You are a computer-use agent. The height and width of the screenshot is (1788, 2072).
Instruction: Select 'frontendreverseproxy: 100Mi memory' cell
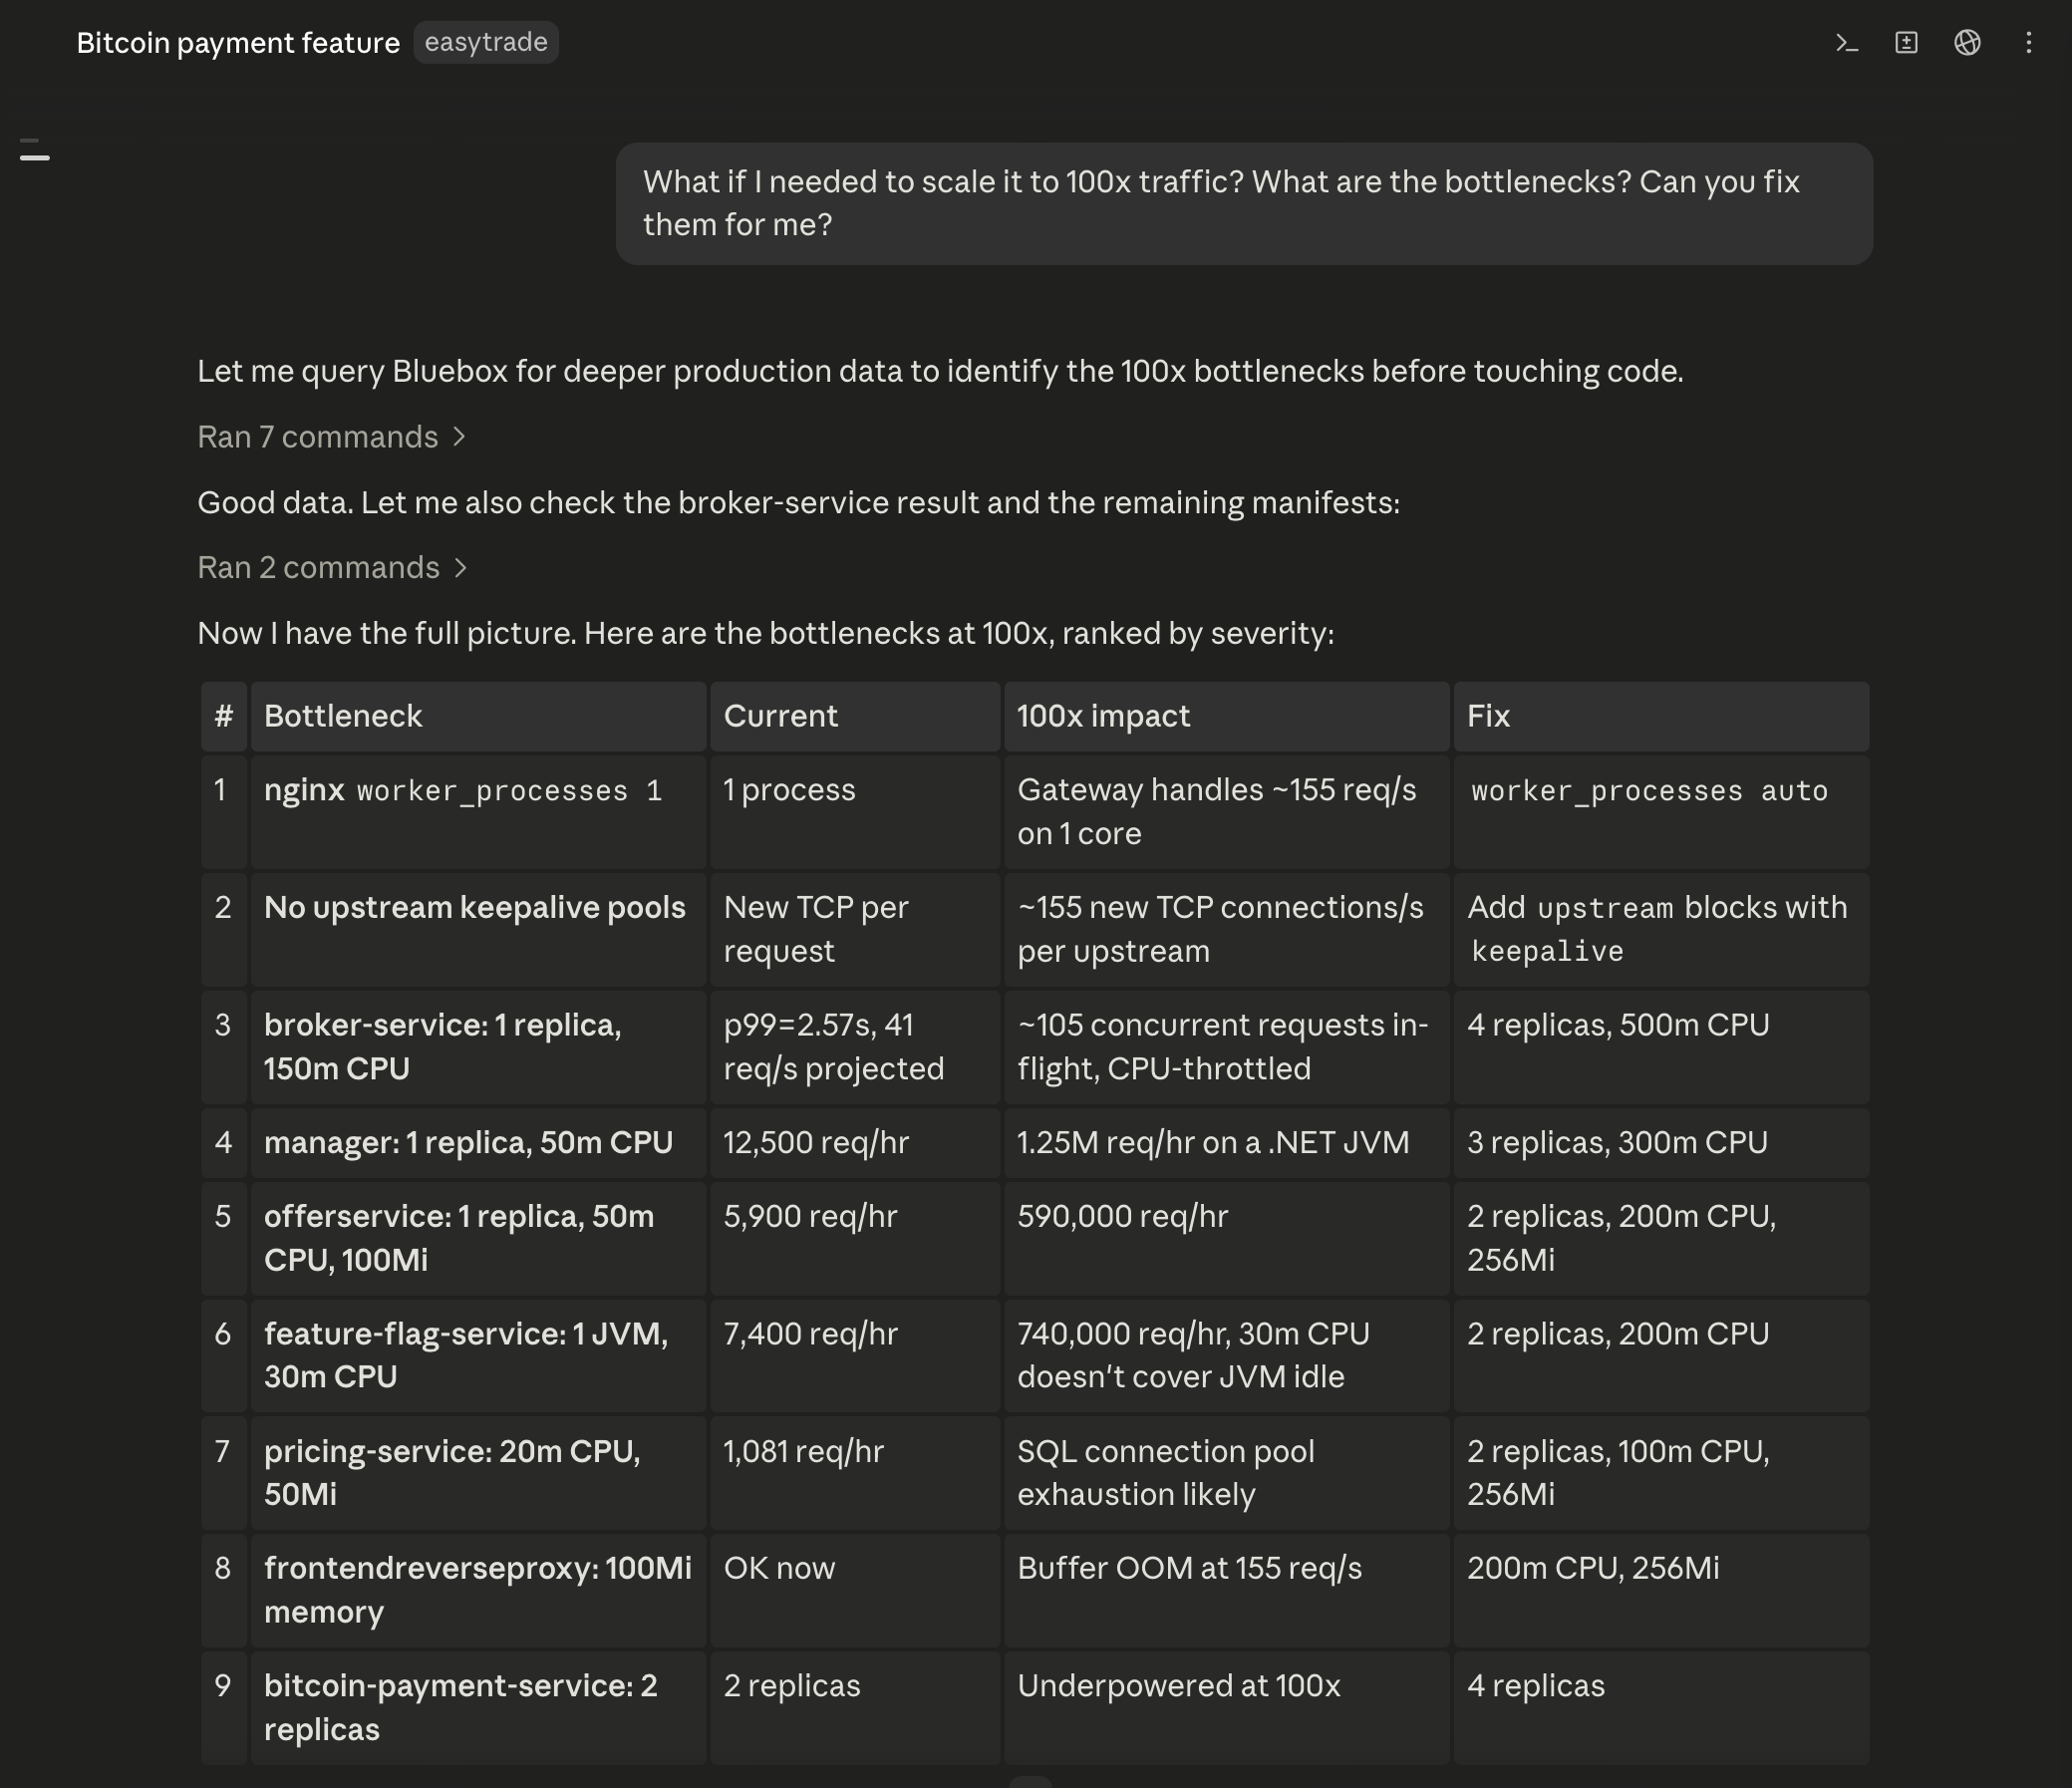click(478, 1590)
